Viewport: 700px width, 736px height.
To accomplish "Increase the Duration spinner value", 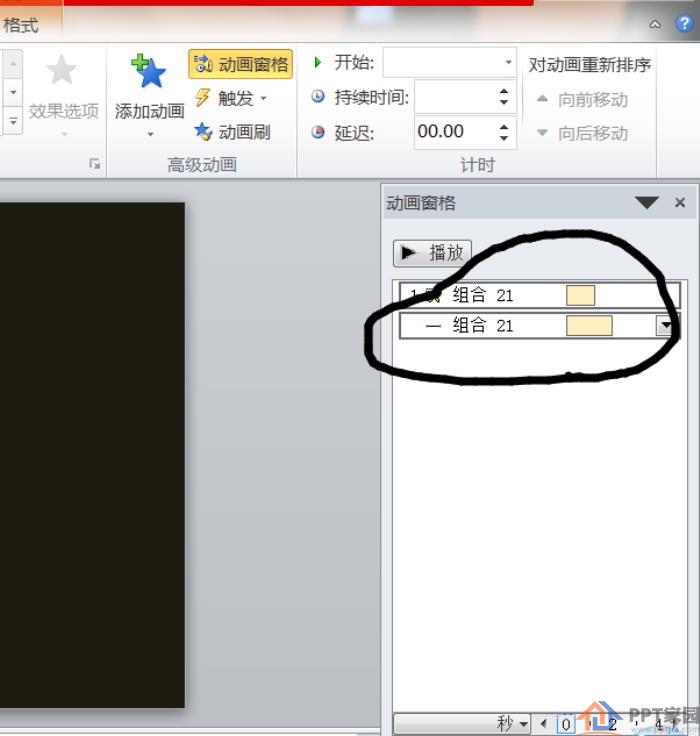I will tap(504, 91).
